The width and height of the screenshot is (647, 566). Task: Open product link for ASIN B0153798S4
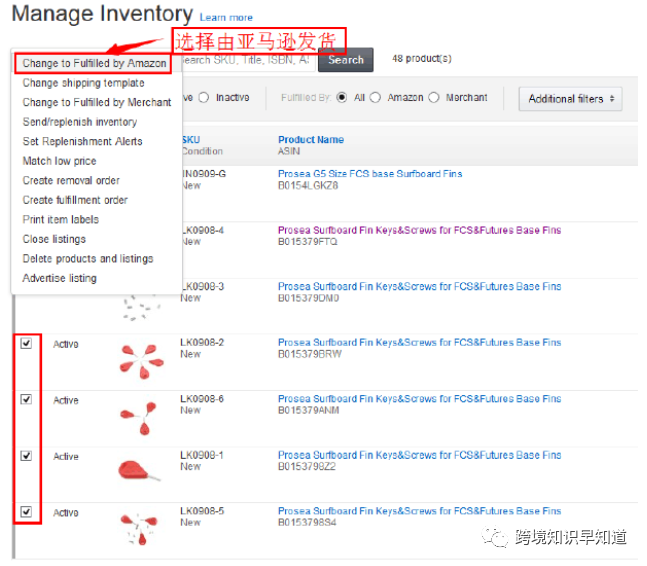tap(419, 511)
